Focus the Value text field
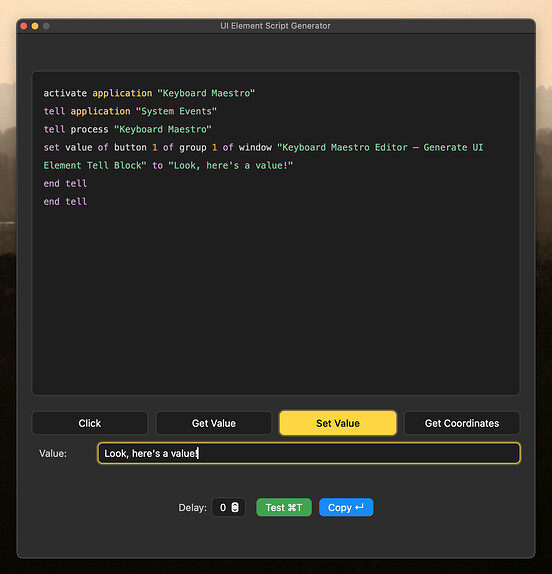The height and width of the screenshot is (574, 552). pyautogui.click(x=309, y=453)
